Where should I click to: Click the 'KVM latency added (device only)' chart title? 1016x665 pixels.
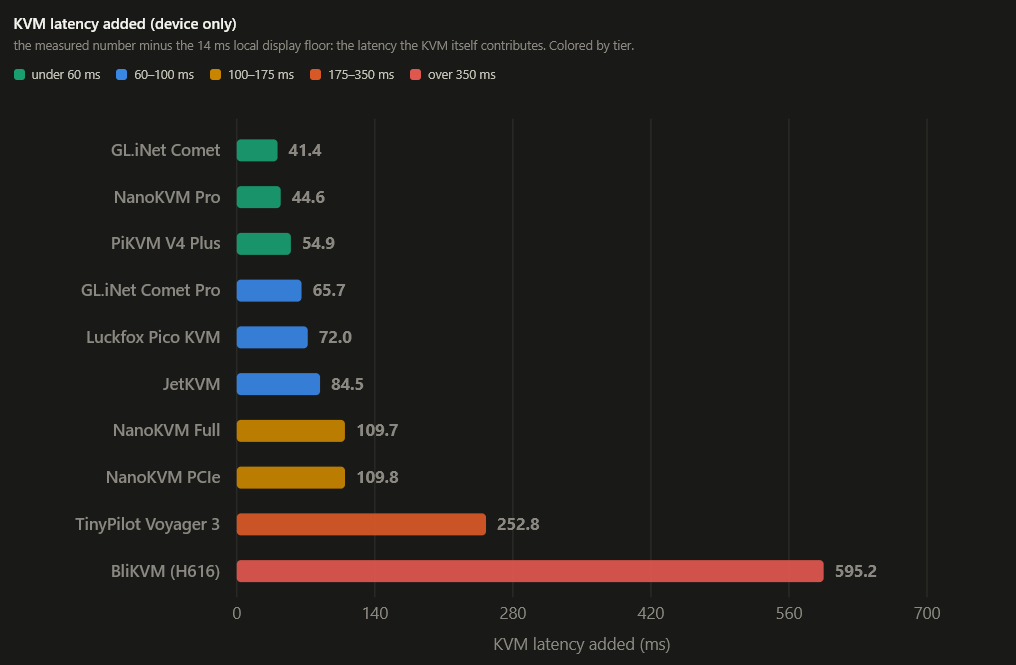click(125, 24)
